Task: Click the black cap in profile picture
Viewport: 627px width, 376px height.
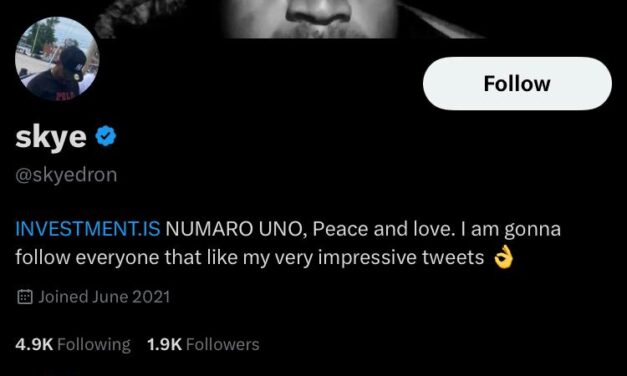Action: (73, 60)
